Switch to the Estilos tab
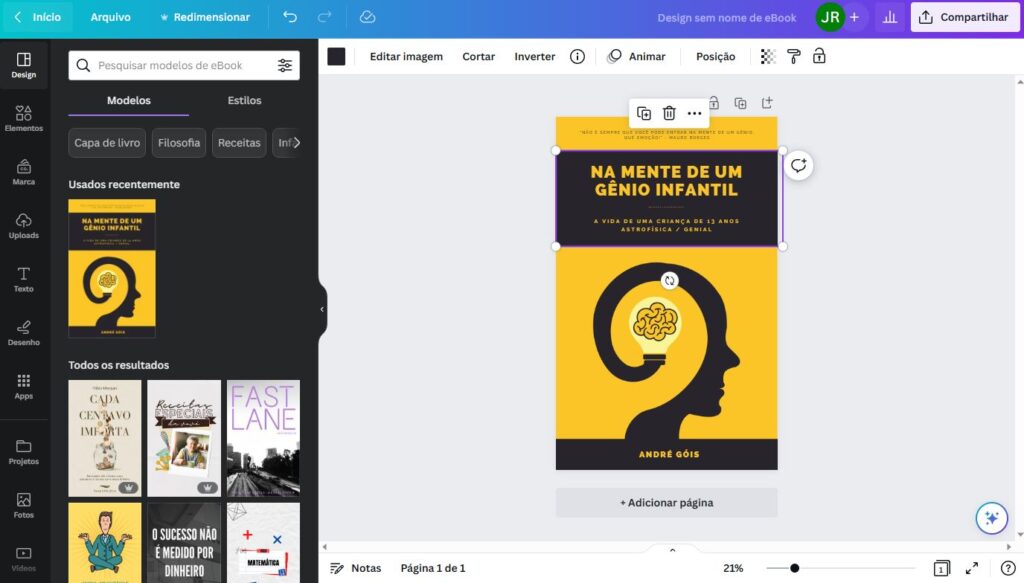 pos(244,100)
